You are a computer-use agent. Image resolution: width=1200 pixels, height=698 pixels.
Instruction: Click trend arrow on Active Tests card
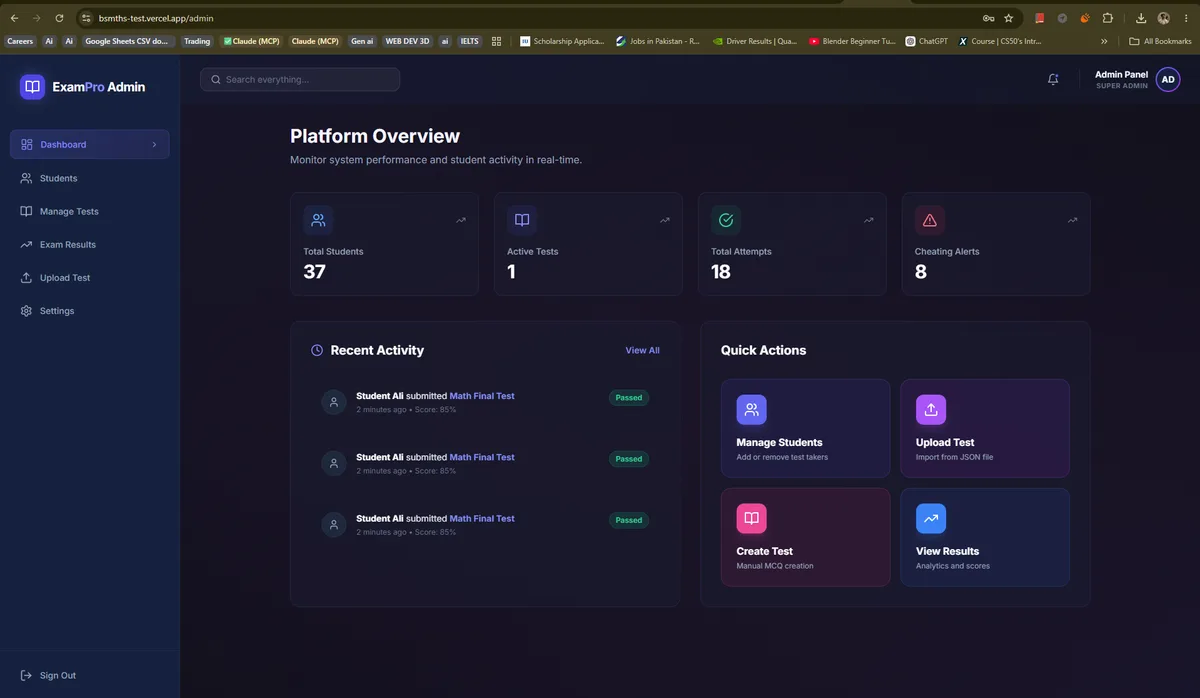[665, 220]
